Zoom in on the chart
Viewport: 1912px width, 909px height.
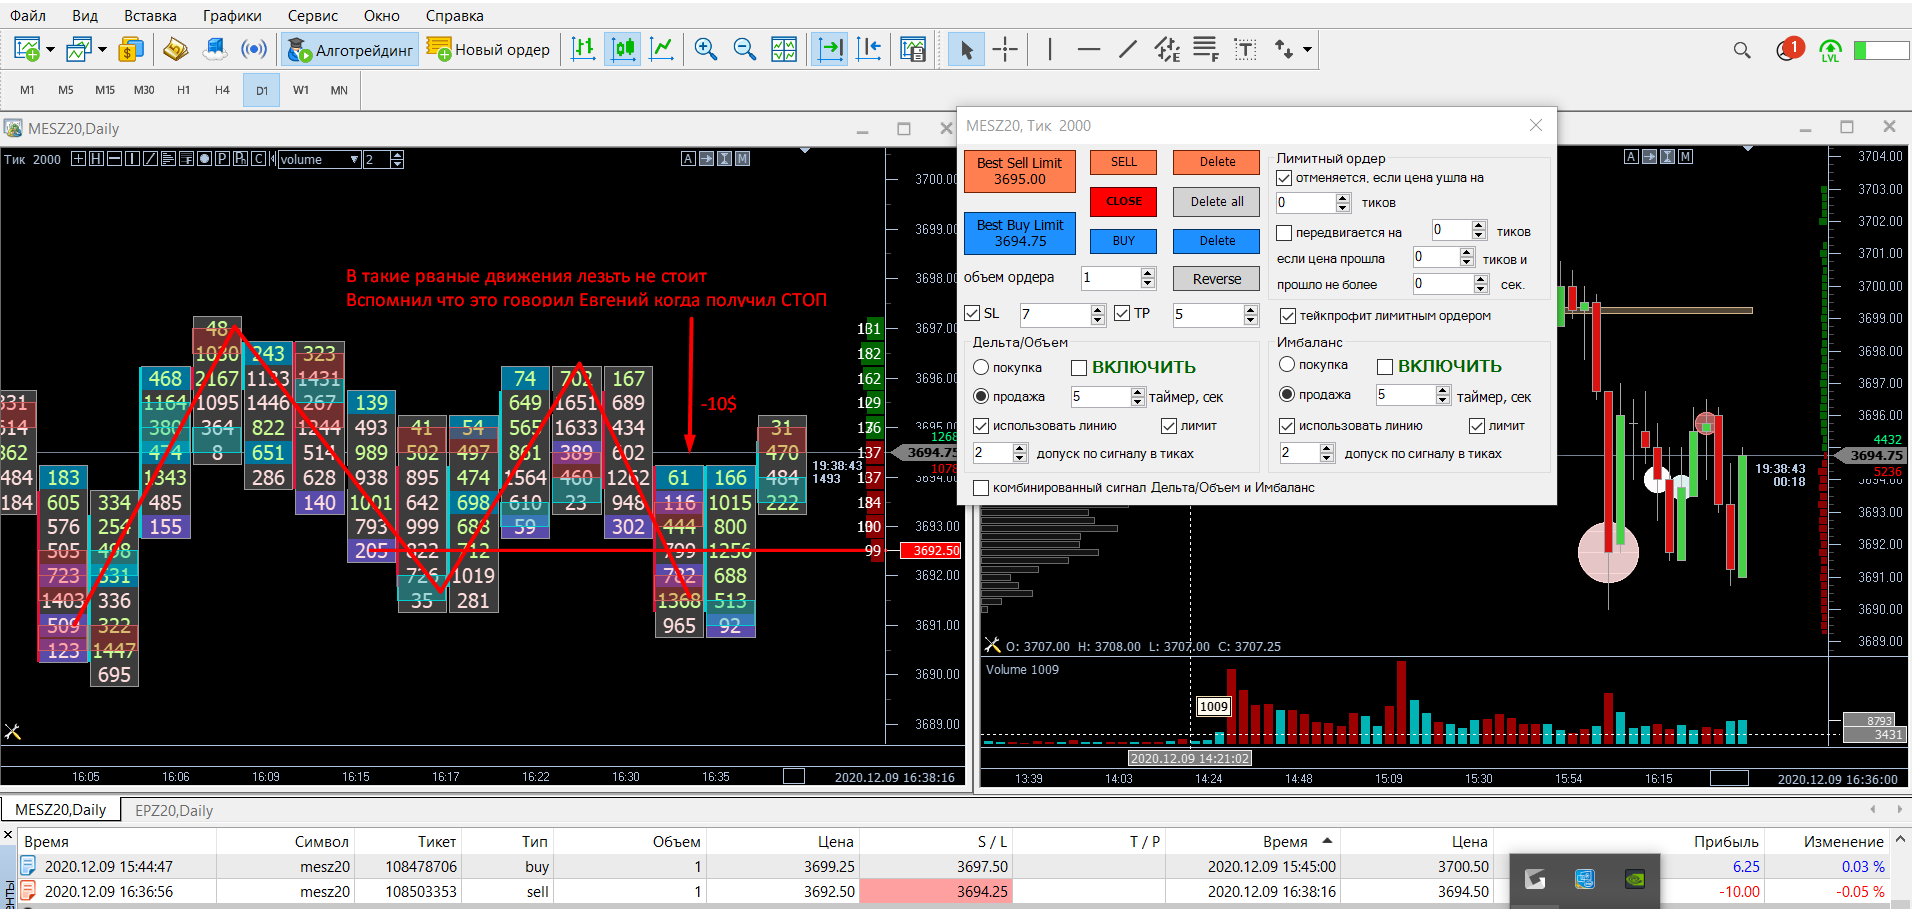coord(705,49)
